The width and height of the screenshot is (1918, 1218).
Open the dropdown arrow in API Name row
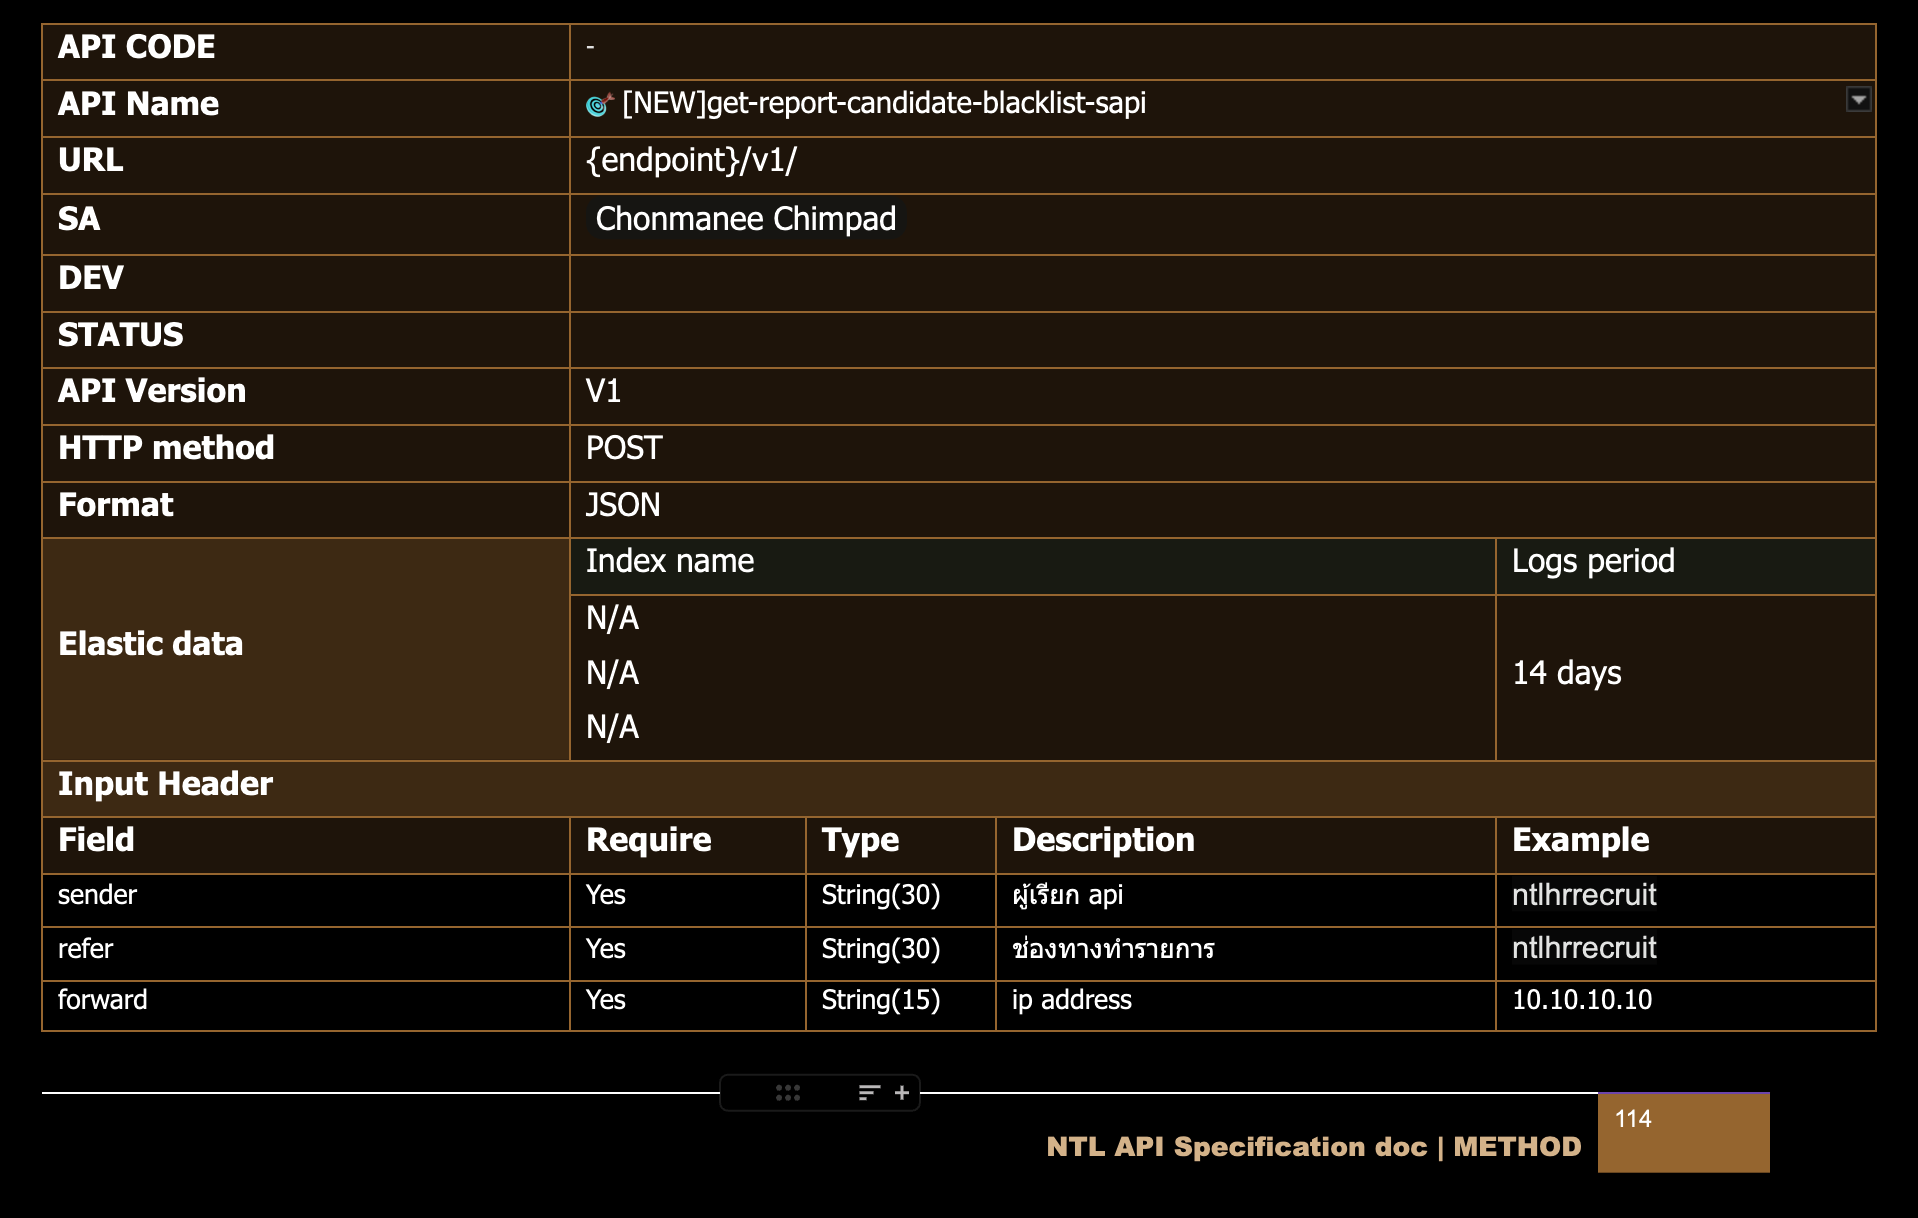coord(1858,99)
